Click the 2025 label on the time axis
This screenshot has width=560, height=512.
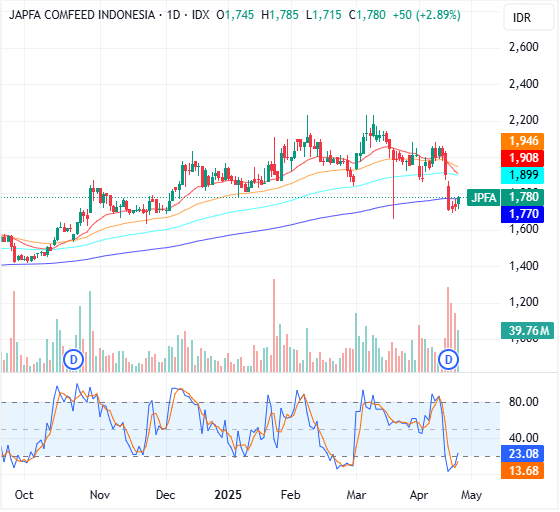[x=228, y=495]
